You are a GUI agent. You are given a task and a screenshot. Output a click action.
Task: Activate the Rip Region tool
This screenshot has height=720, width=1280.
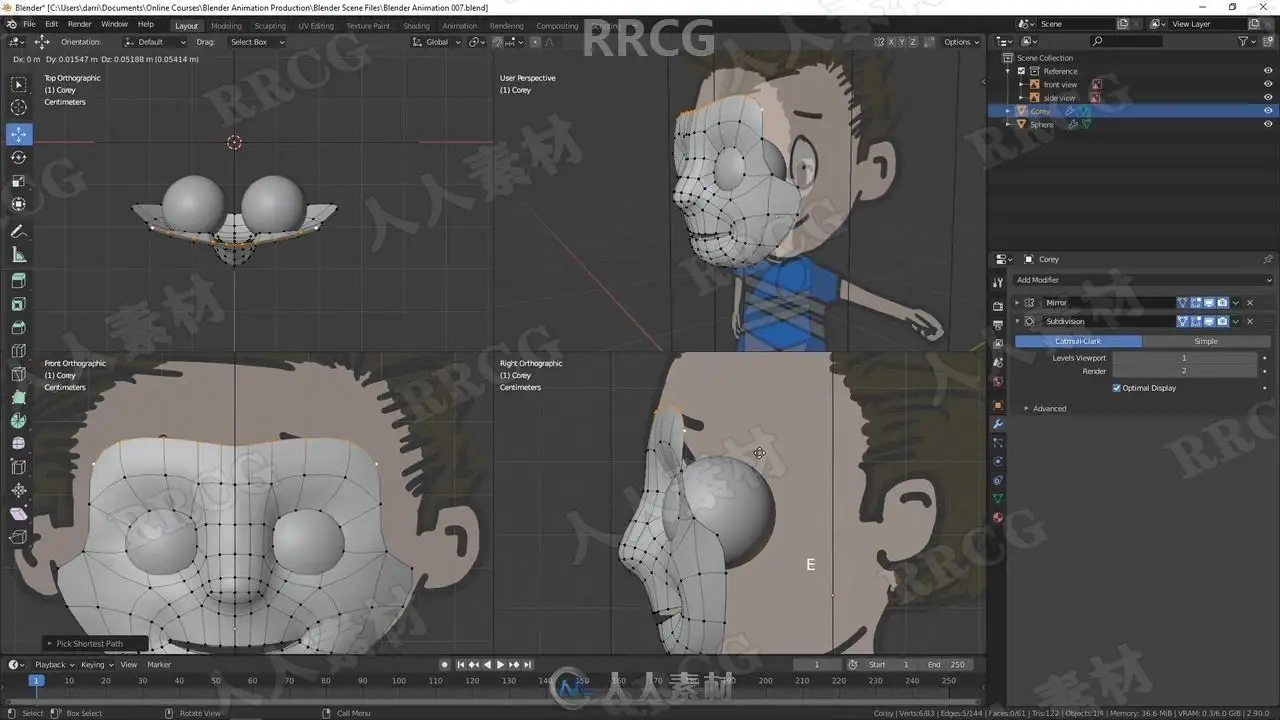click(x=19, y=537)
